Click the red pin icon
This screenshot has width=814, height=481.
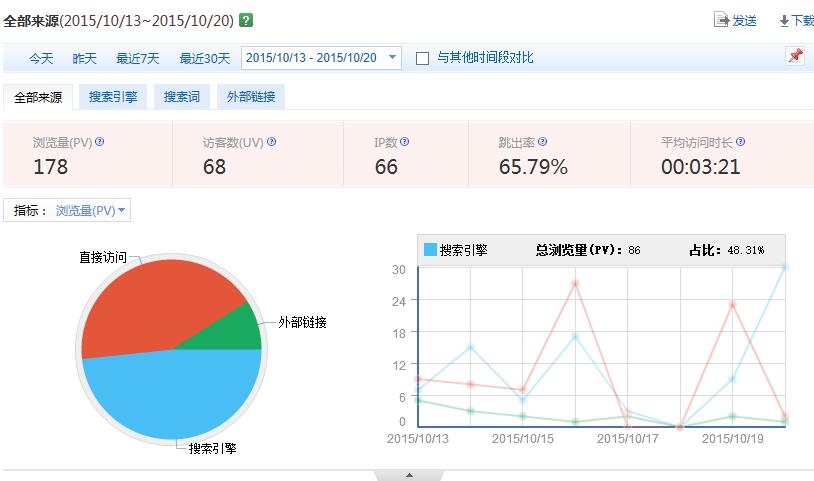point(795,57)
